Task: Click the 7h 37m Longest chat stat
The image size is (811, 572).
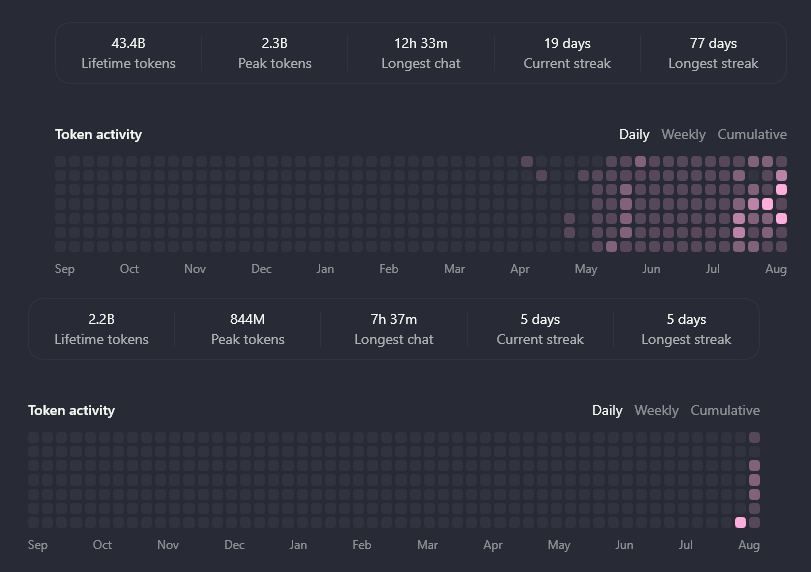Action: point(394,329)
